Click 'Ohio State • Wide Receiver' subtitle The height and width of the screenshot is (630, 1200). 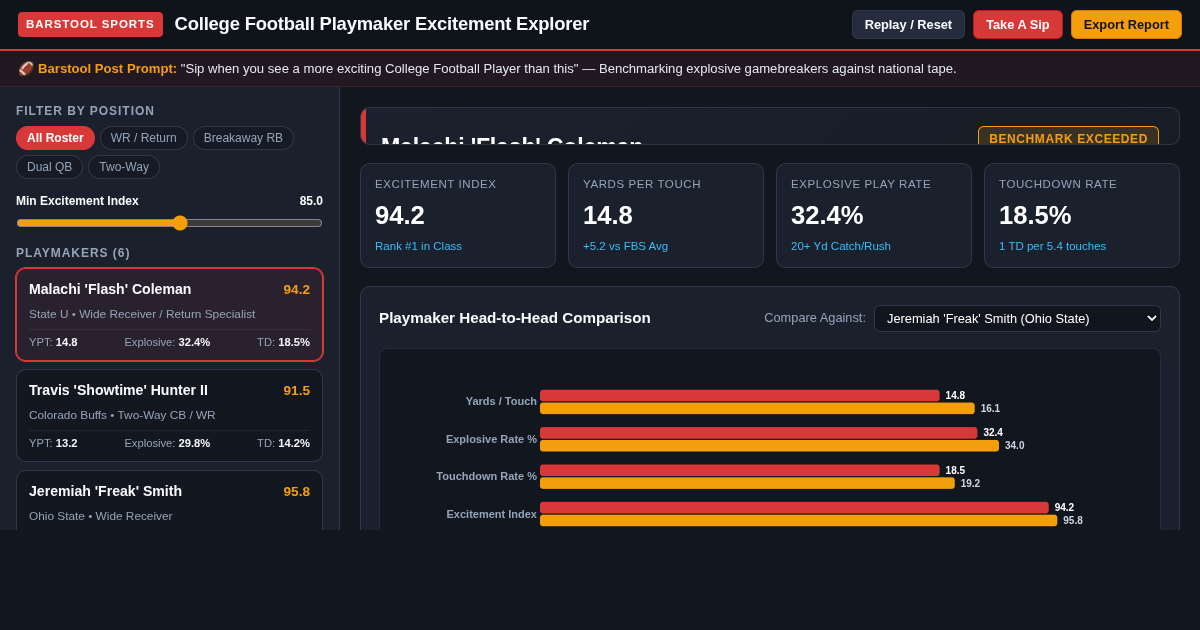pyautogui.click(x=100, y=516)
